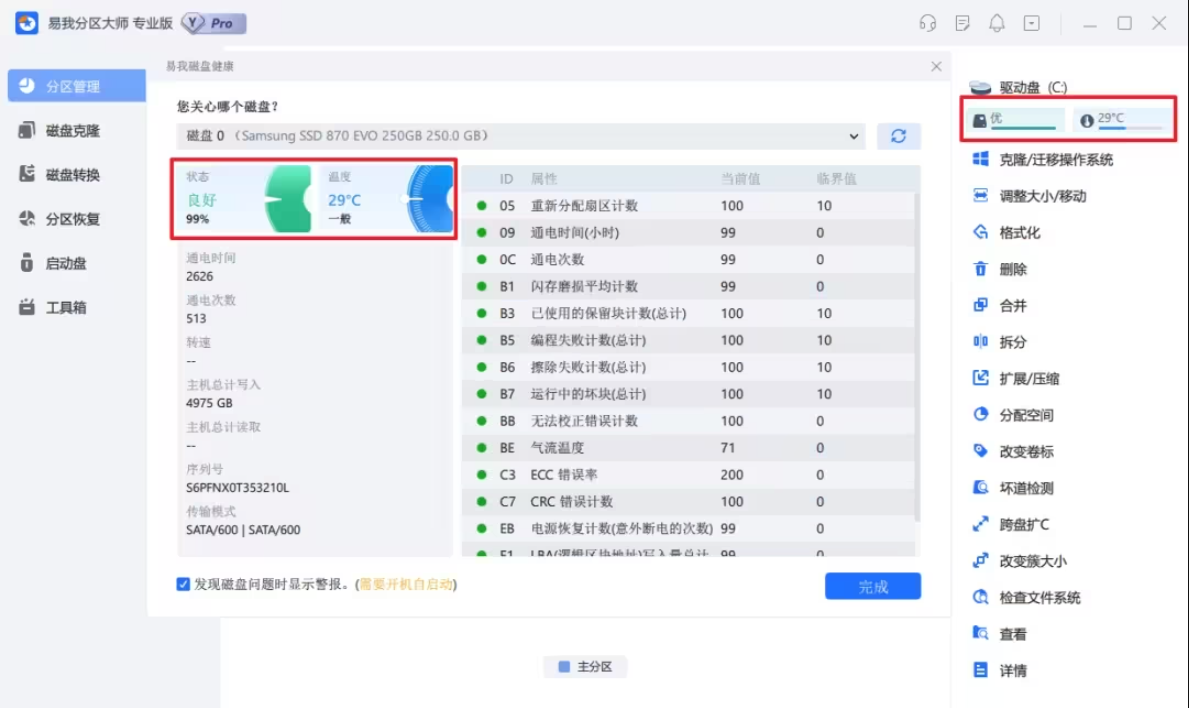Select row B6 擦除失败计数(总计)

coord(689,367)
